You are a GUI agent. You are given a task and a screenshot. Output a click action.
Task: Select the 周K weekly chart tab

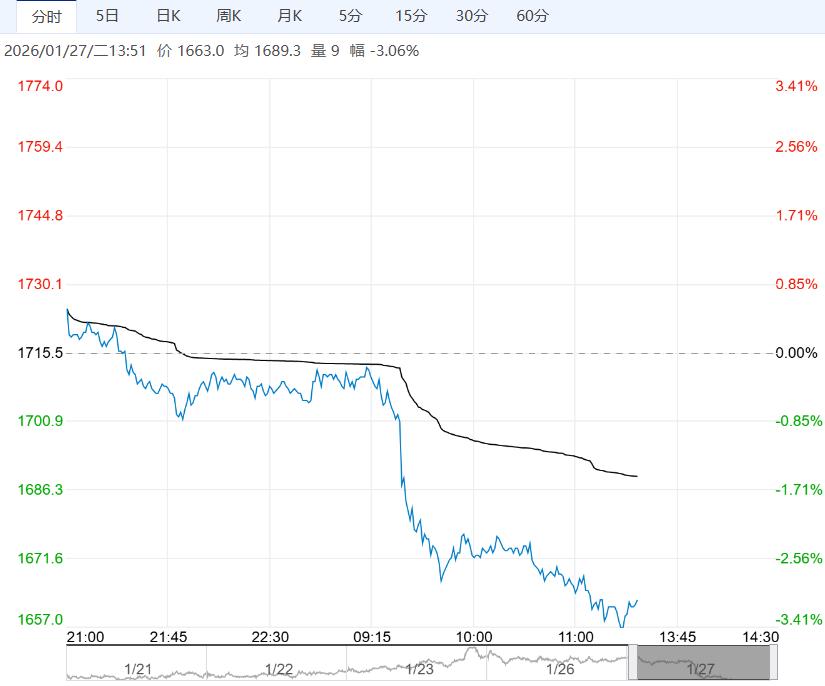pos(229,16)
